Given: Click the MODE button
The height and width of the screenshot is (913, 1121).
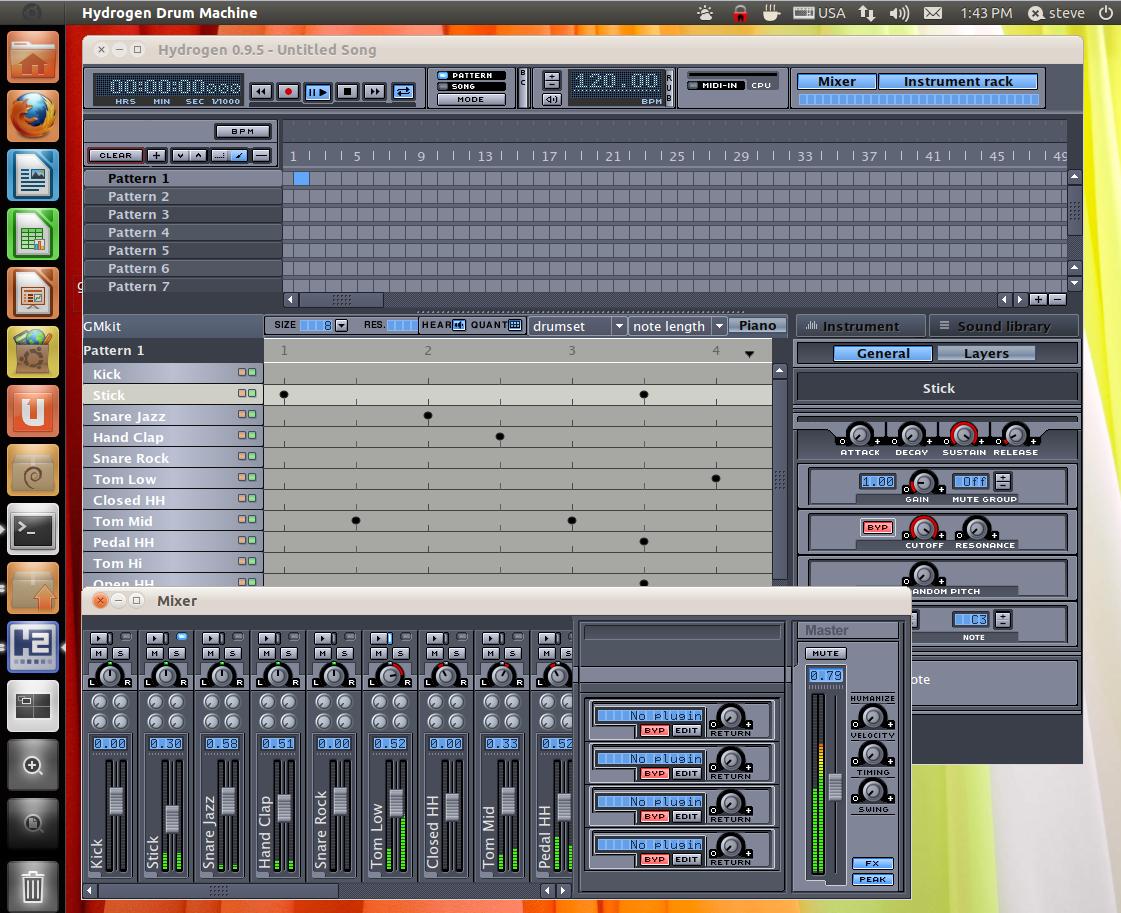Looking at the screenshot, I should pos(471,99).
